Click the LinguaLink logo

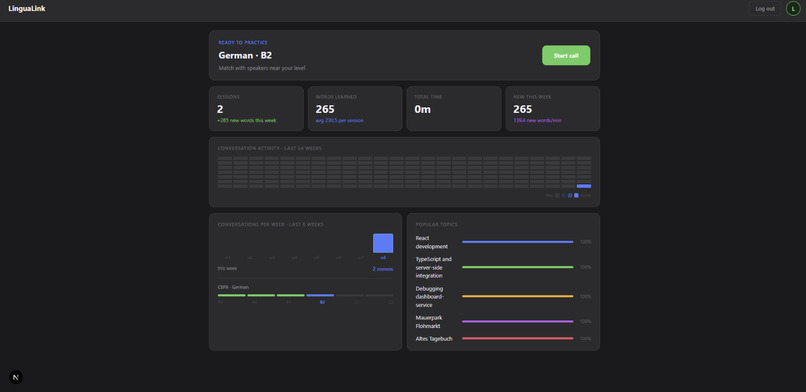pyautogui.click(x=27, y=9)
